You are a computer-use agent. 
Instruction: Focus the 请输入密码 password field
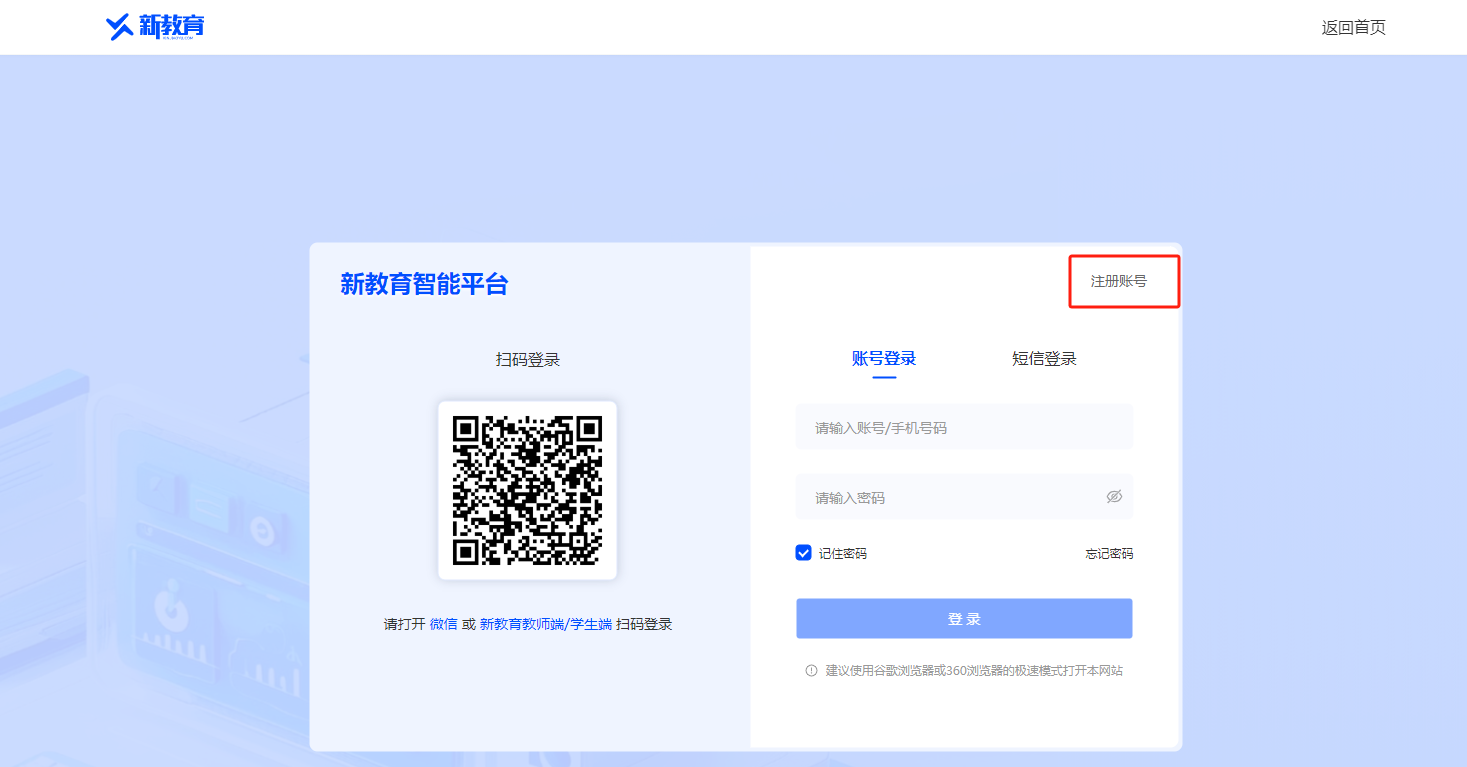coord(964,497)
